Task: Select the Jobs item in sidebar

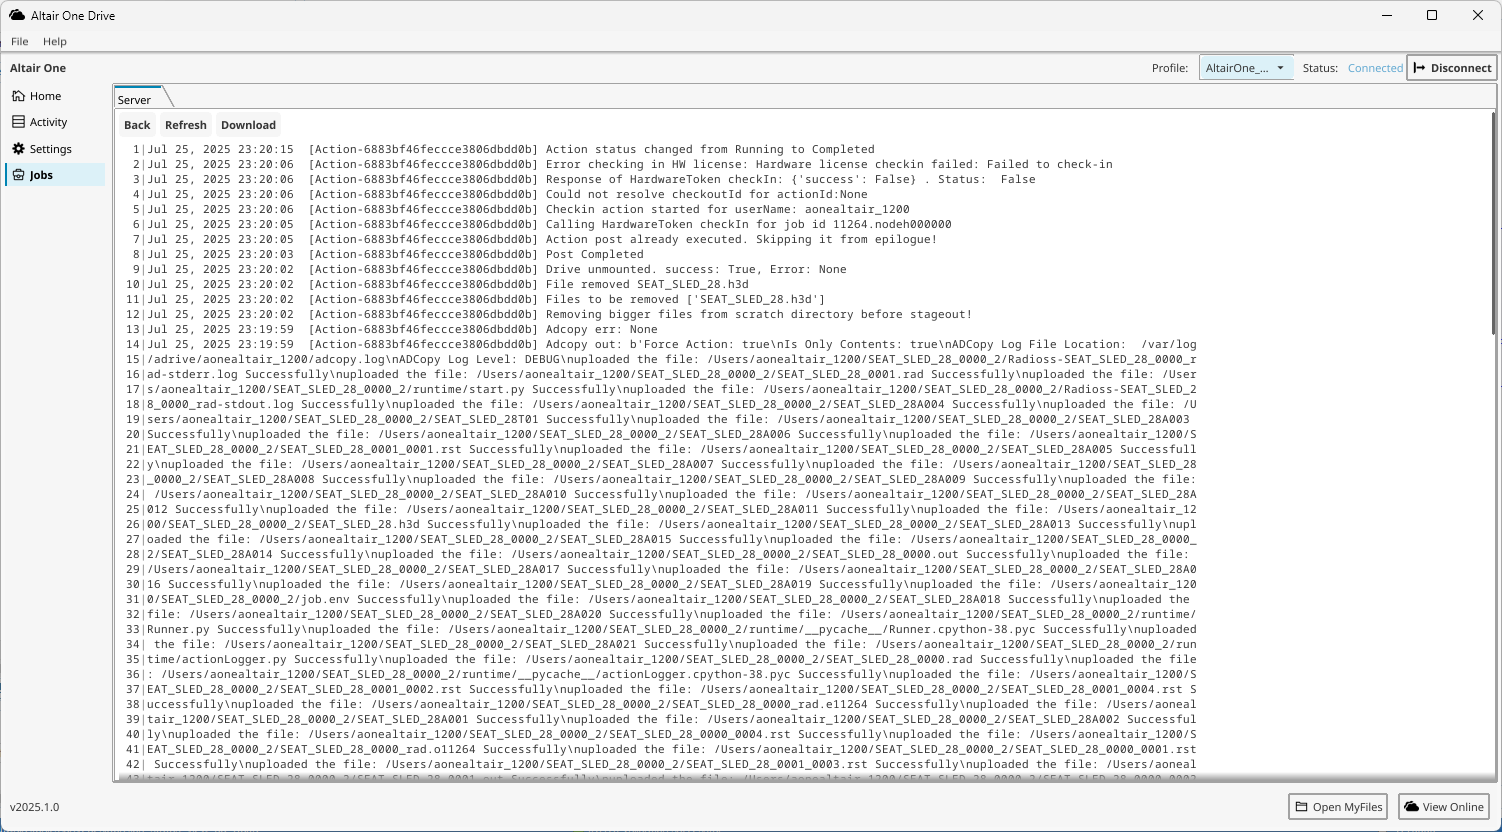Action: pos(54,175)
